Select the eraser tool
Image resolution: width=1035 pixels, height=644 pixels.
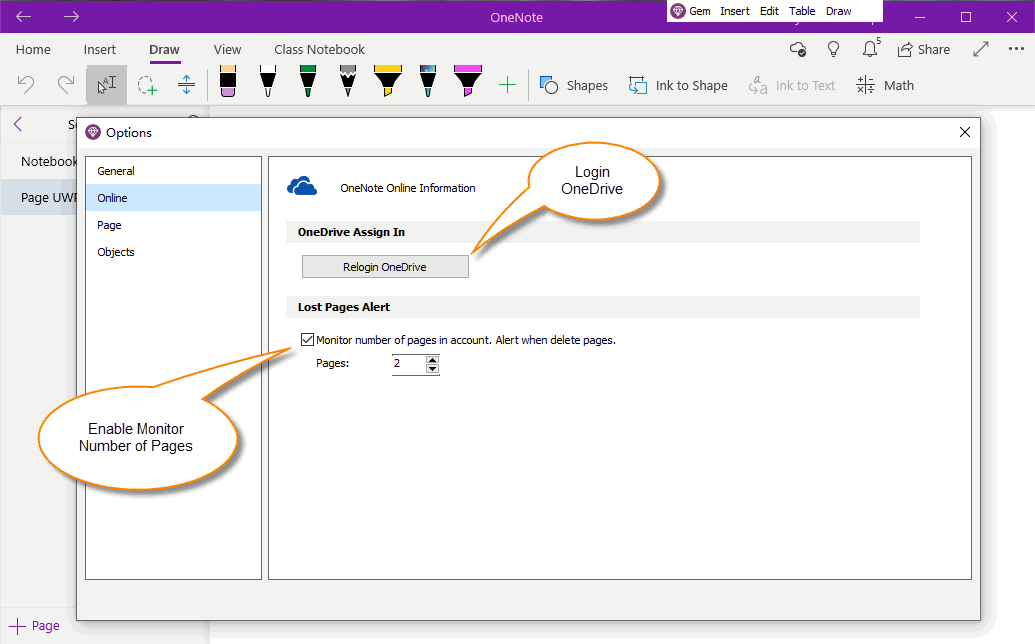coord(227,85)
